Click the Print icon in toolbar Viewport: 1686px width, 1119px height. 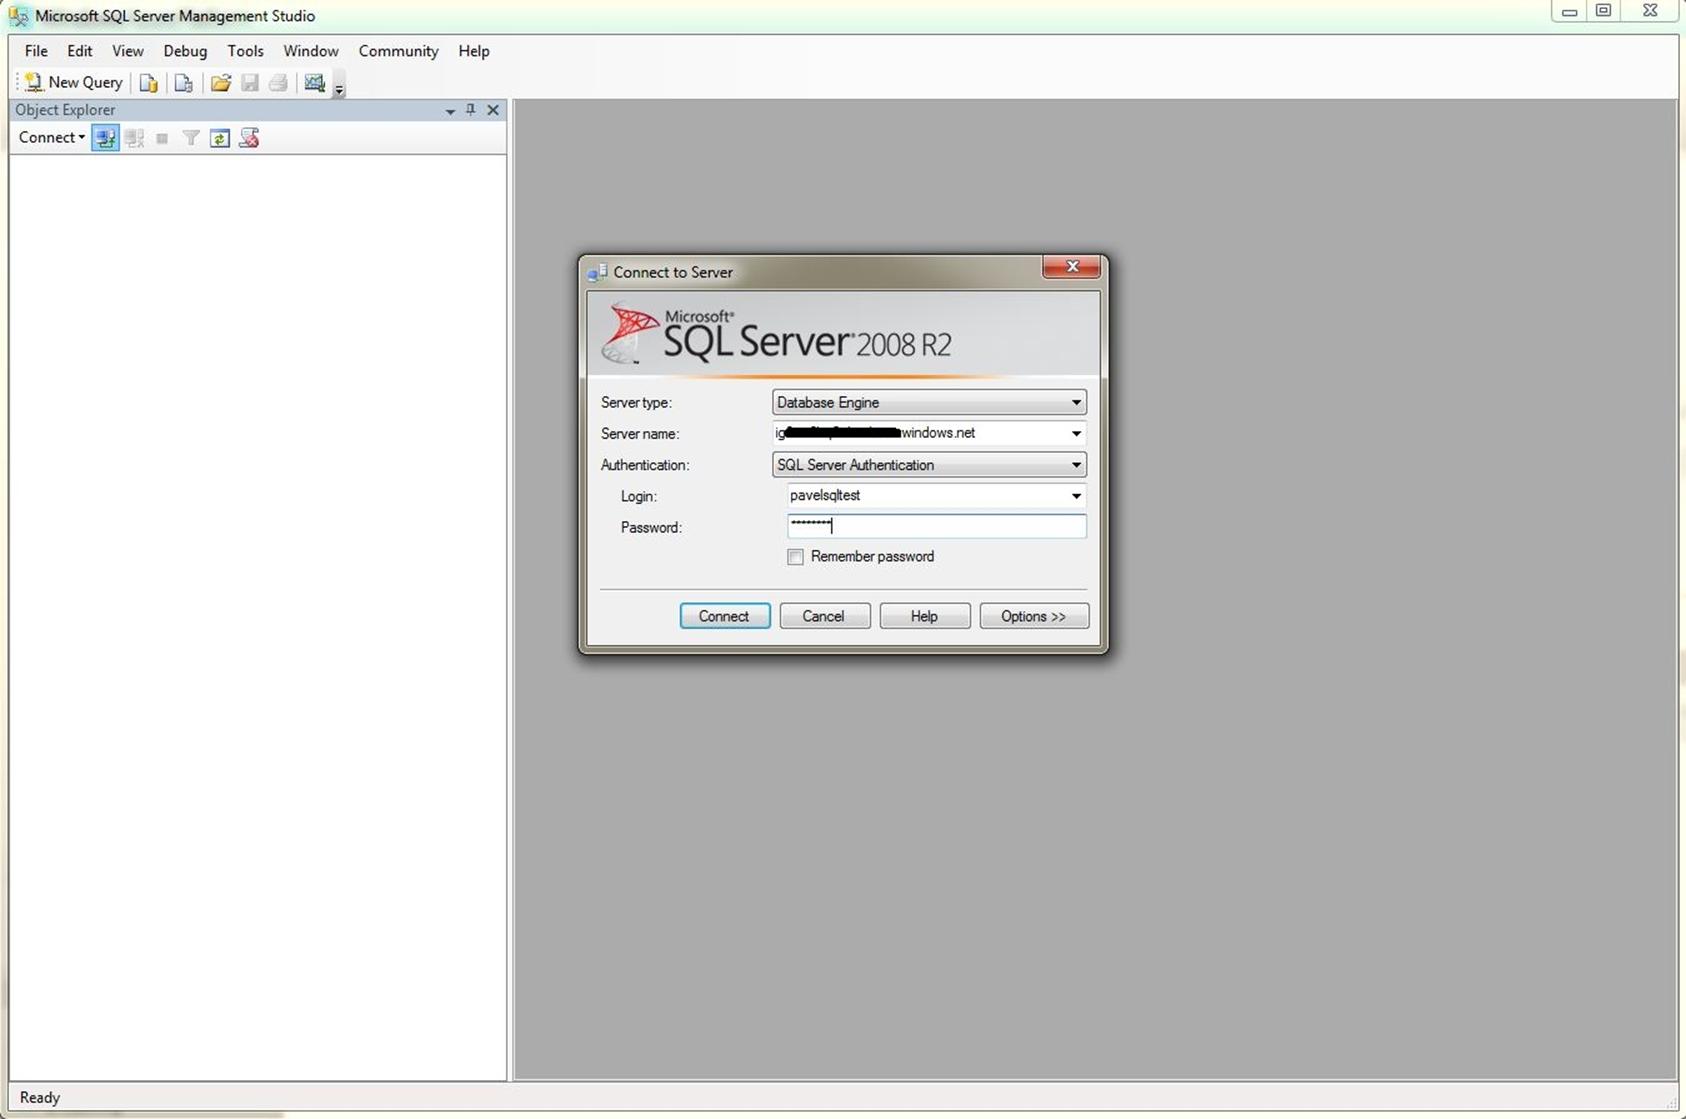278,83
